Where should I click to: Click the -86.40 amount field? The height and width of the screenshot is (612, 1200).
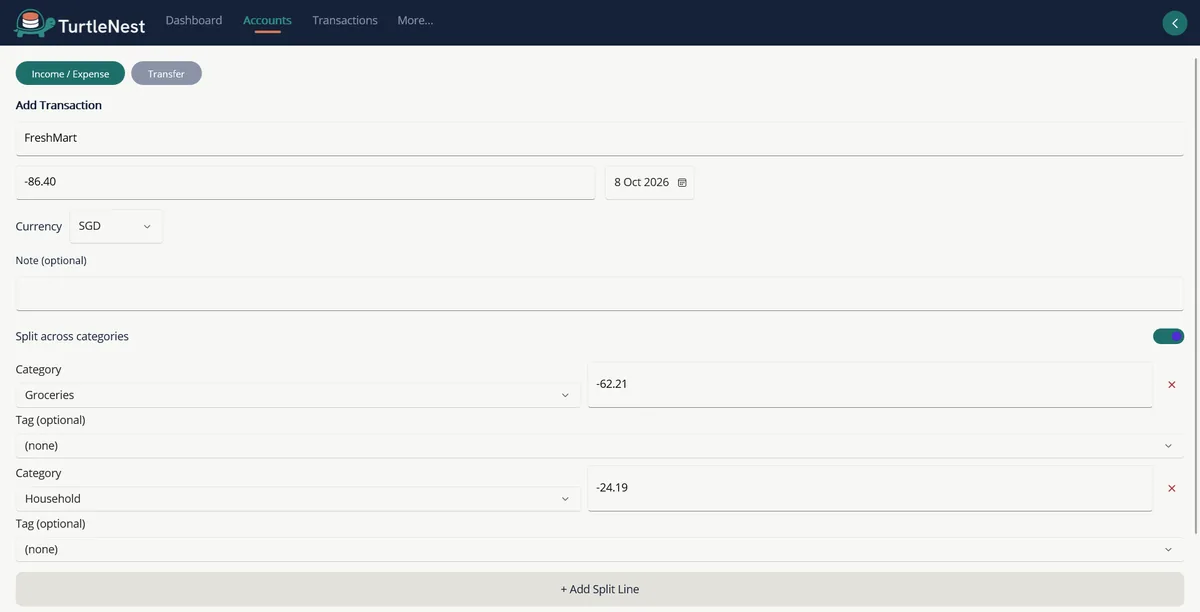[305, 182]
